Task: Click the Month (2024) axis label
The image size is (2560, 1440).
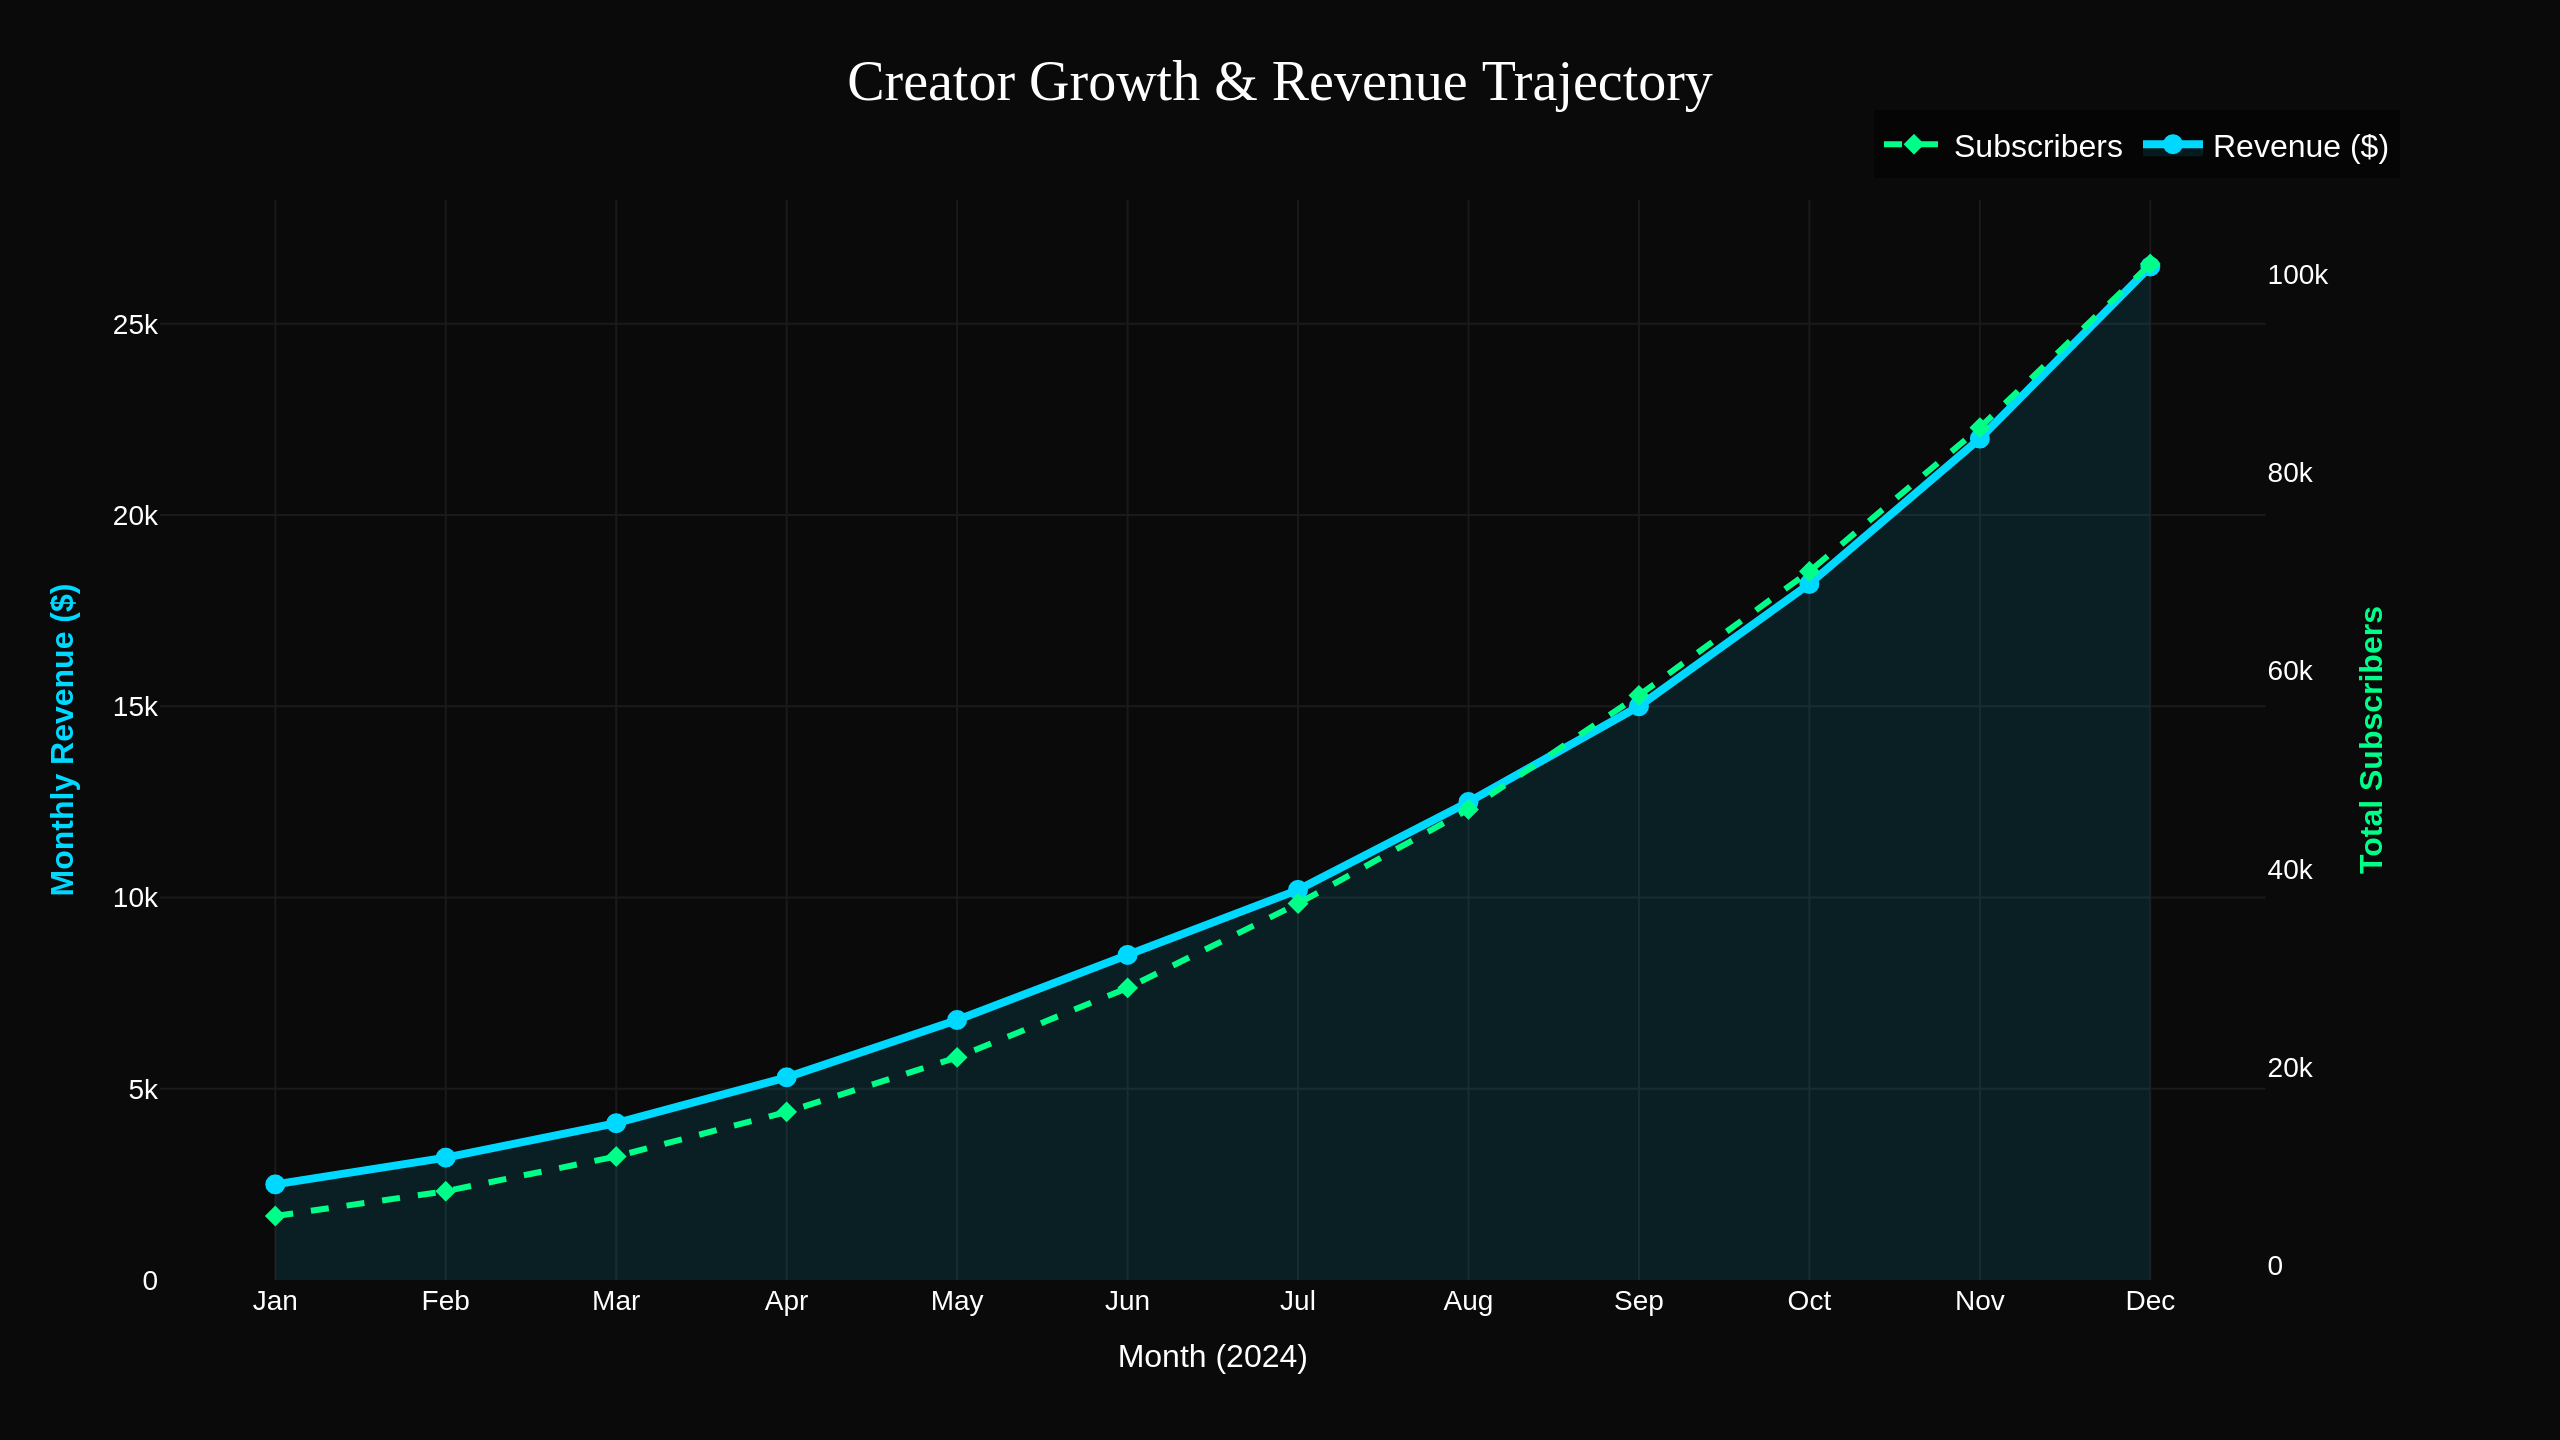Action: [1212, 1356]
